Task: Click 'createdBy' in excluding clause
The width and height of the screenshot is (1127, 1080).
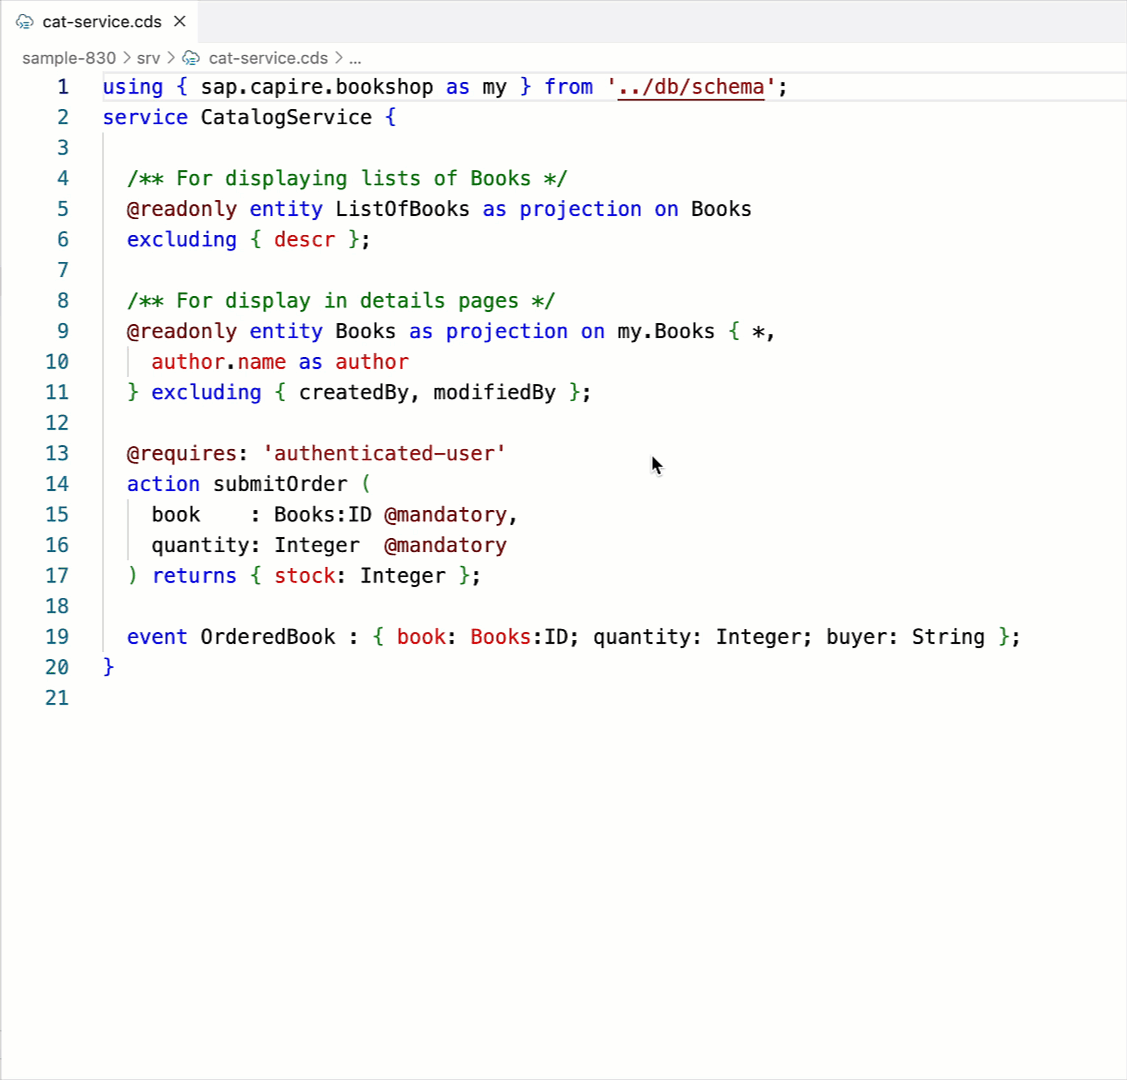Action: pyautogui.click(x=354, y=392)
